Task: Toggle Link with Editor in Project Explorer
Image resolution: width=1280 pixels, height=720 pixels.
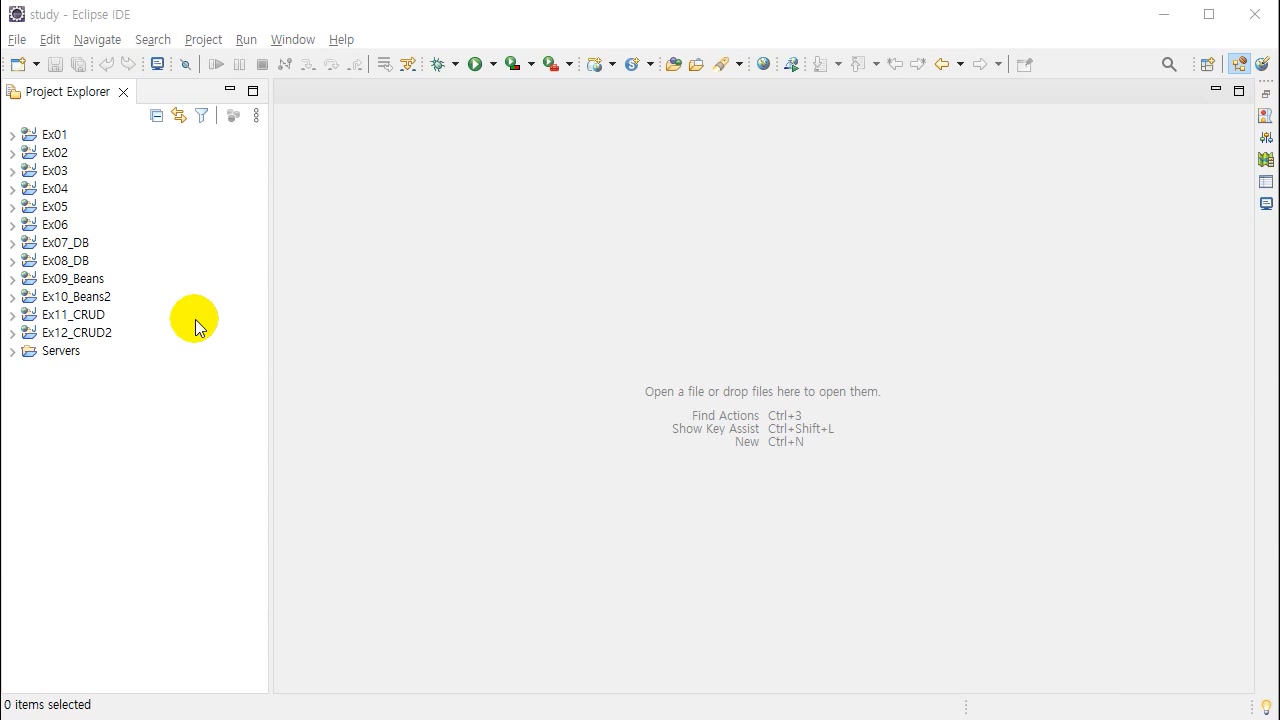Action: pyautogui.click(x=179, y=116)
